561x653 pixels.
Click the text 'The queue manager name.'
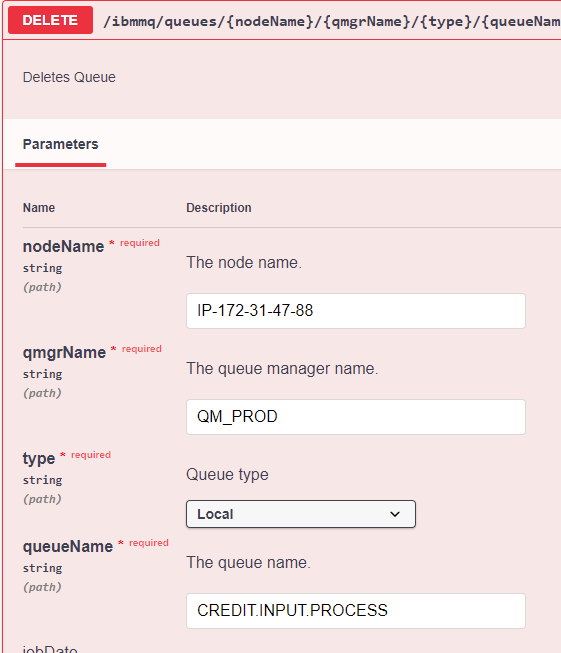click(282, 369)
